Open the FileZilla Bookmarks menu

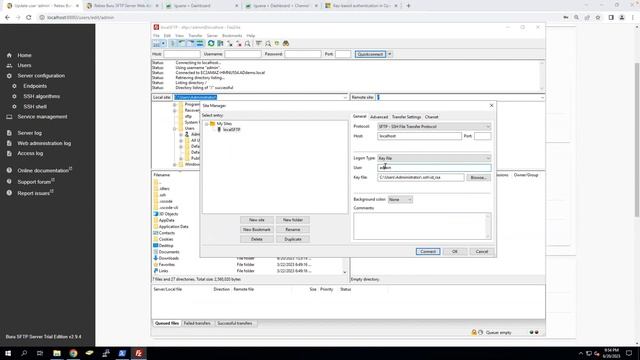click(232, 36)
